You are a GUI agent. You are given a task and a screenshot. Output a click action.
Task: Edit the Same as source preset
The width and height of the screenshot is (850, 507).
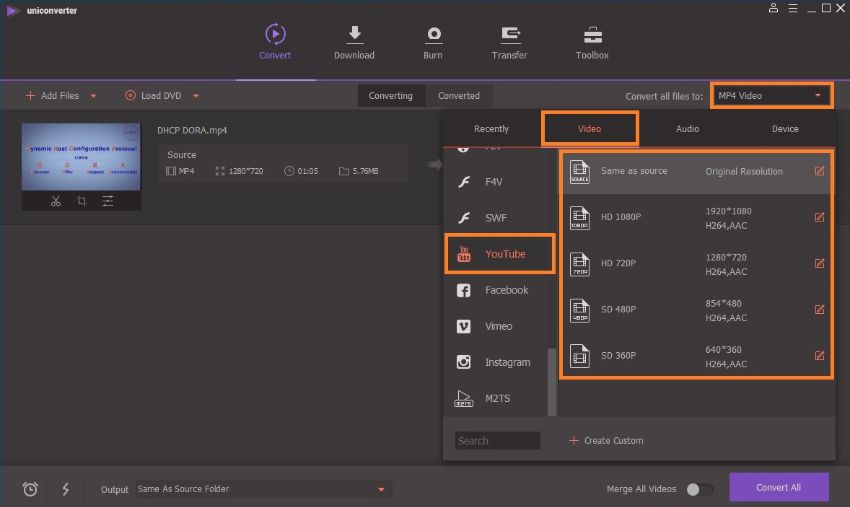(x=819, y=171)
